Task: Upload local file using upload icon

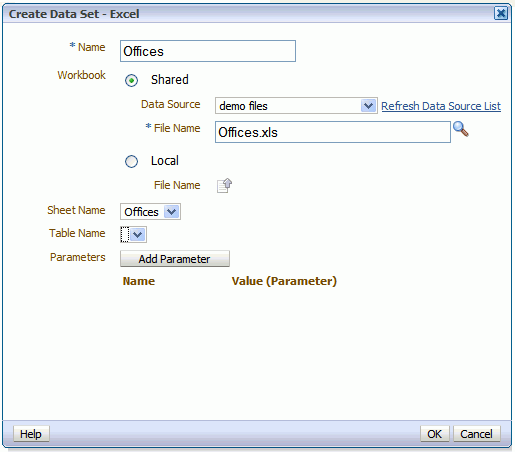Action: pyautogui.click(x=224, y=186)
